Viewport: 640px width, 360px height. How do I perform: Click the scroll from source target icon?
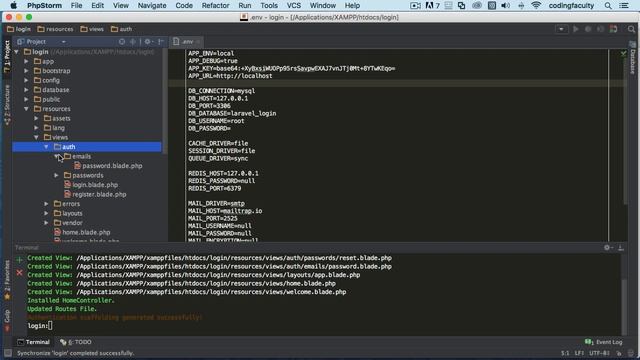(122, 42)
